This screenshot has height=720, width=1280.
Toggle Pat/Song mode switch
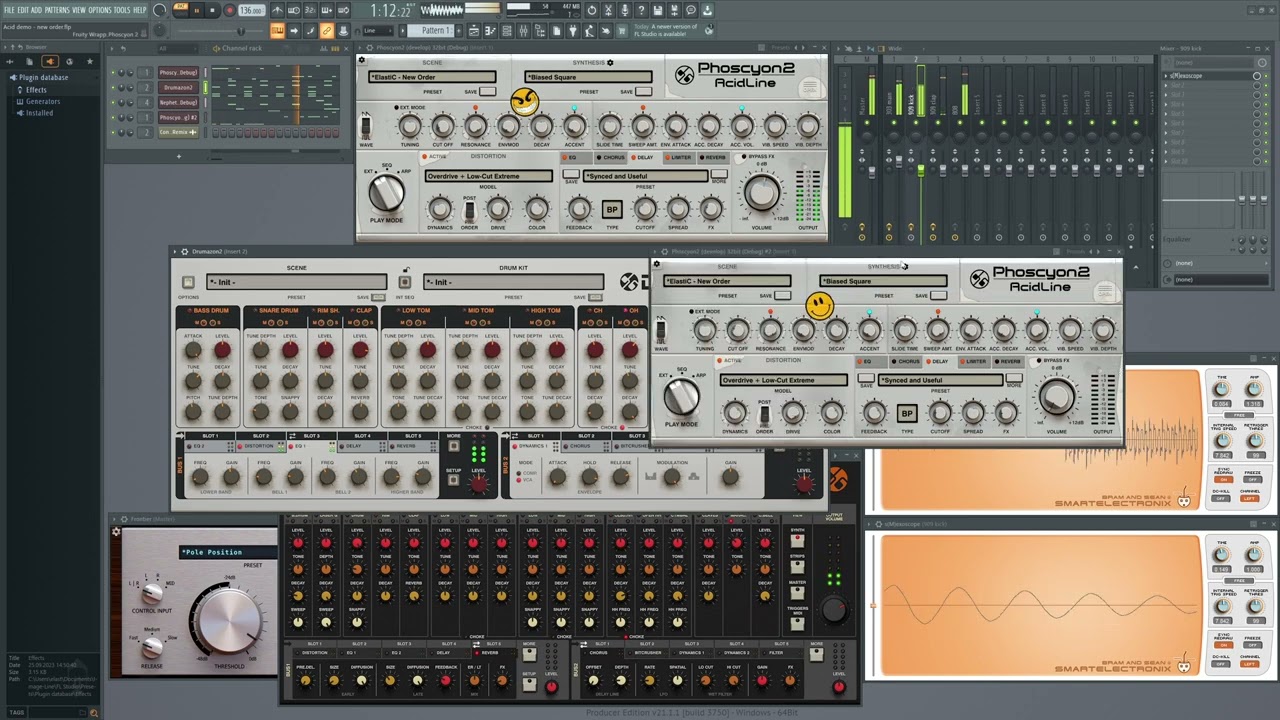click(180, 11)
